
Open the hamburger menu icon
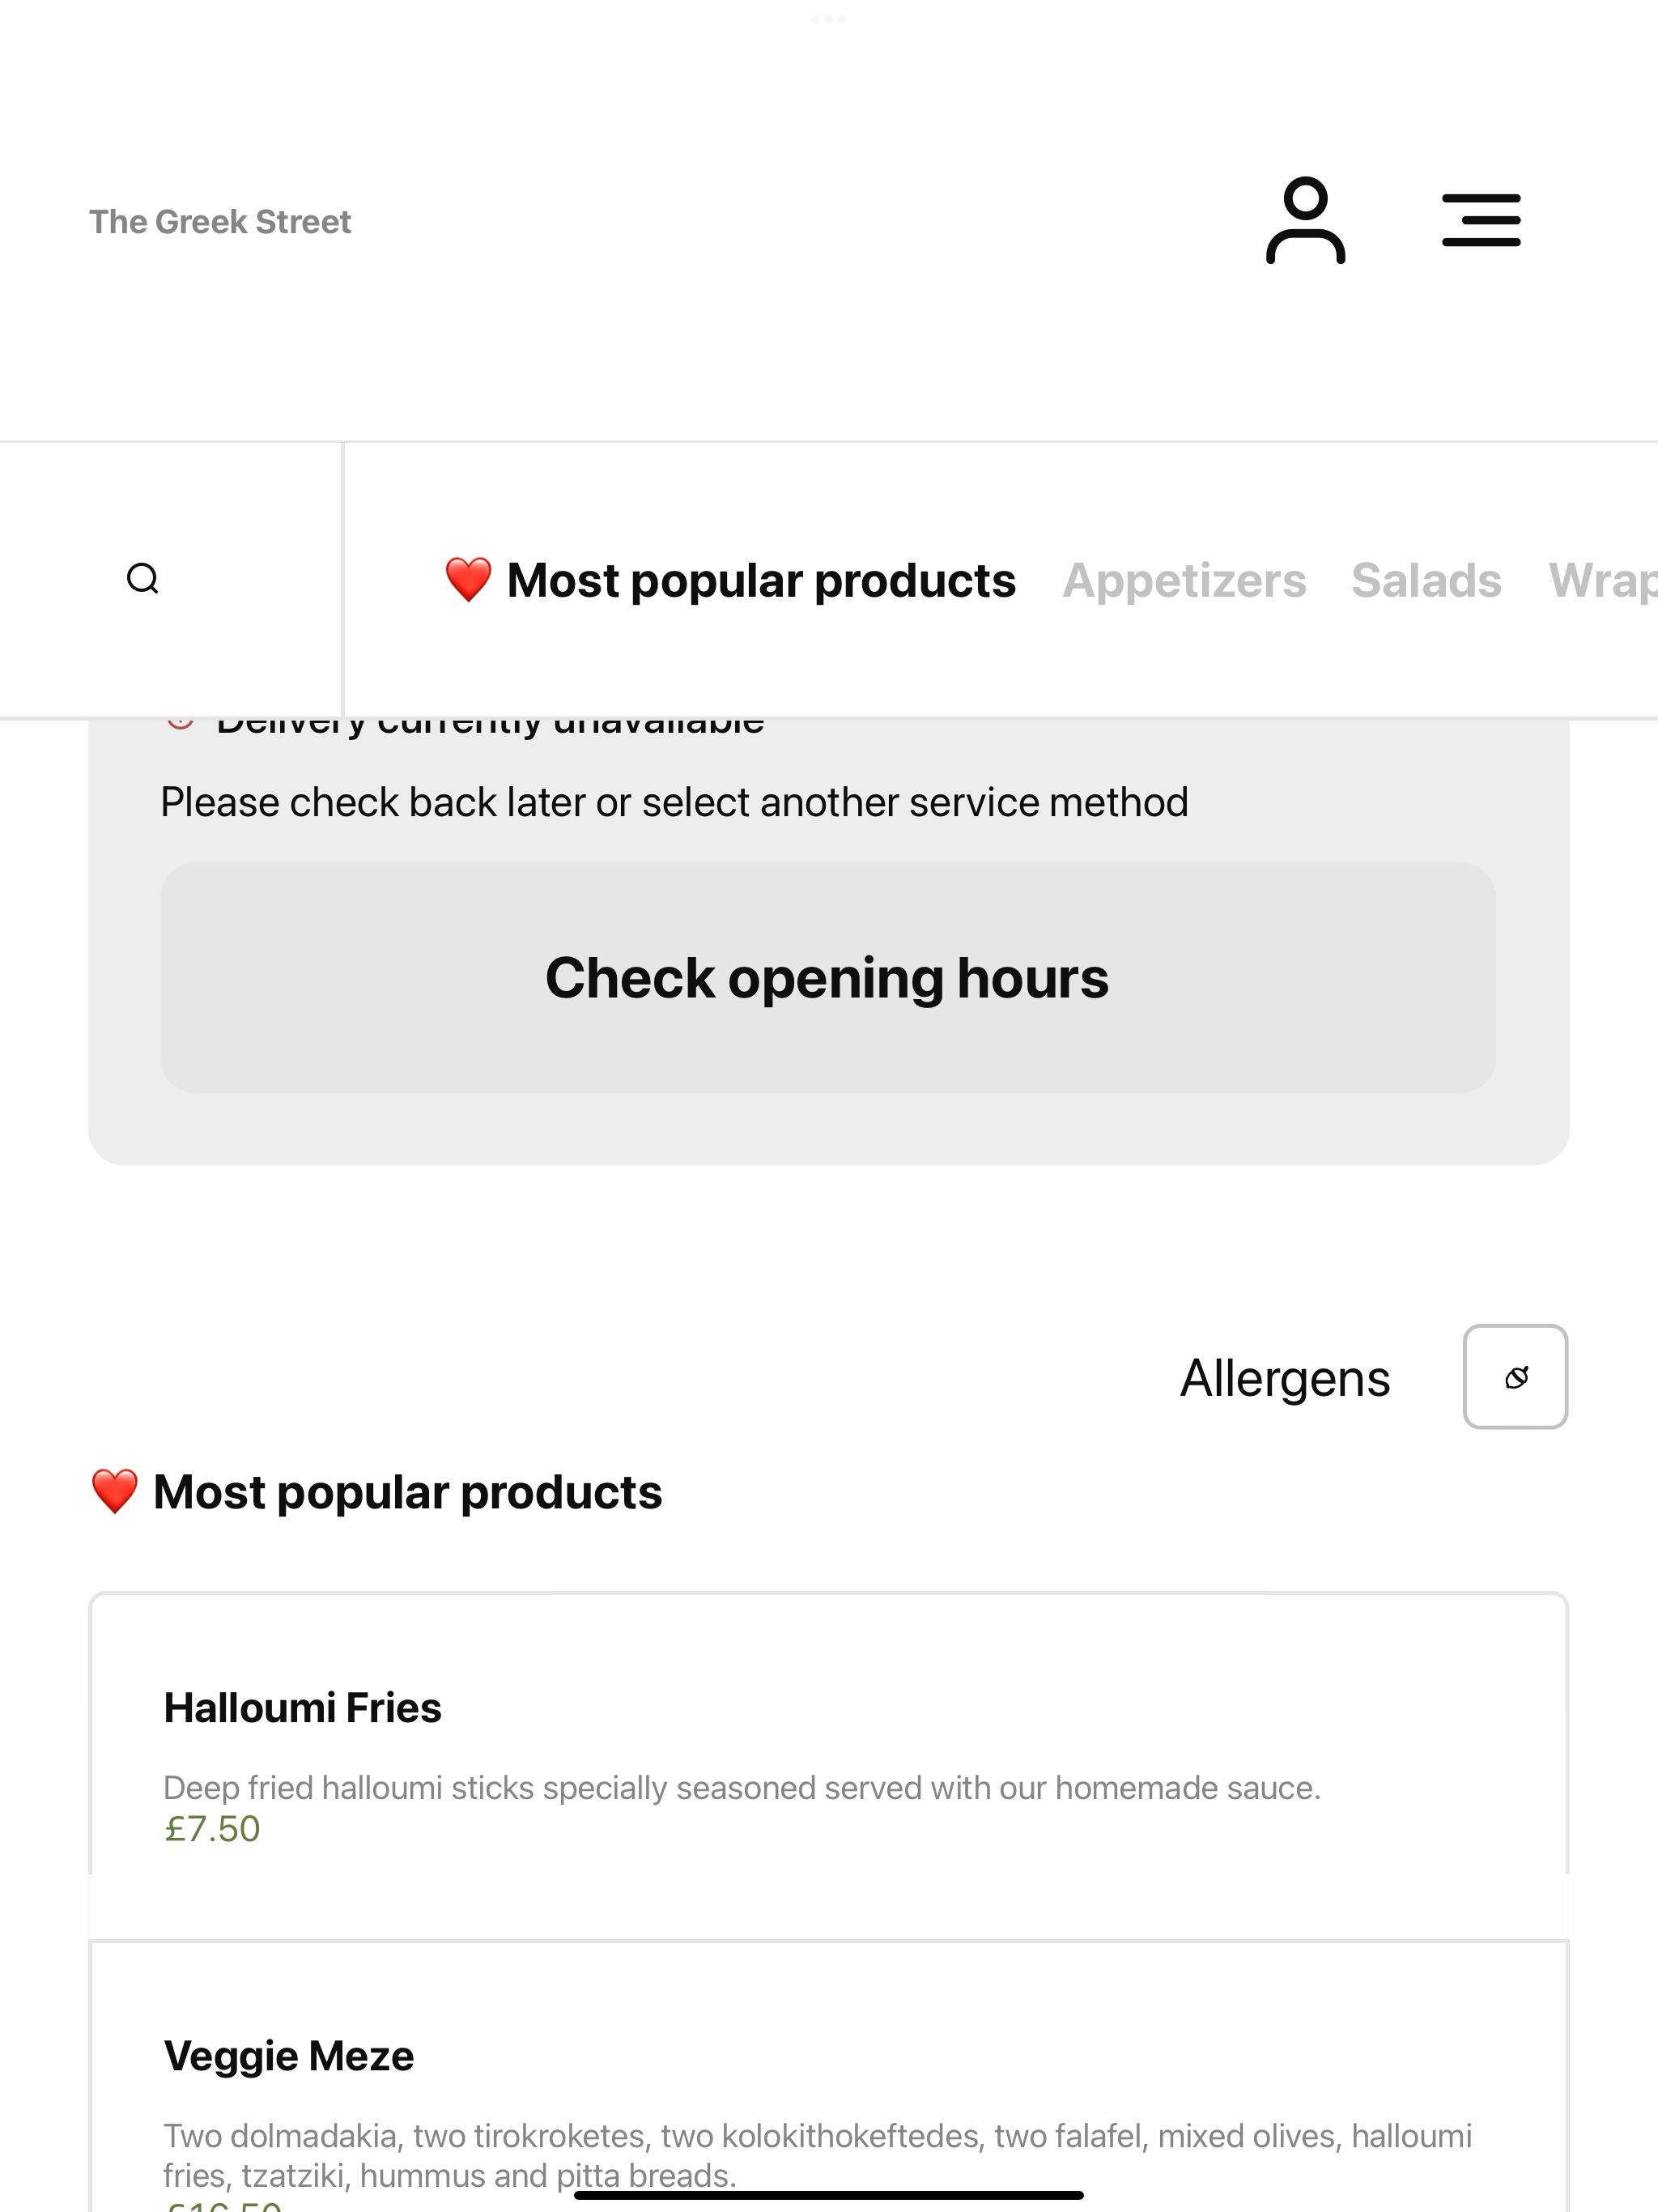tap(1481, 220)
